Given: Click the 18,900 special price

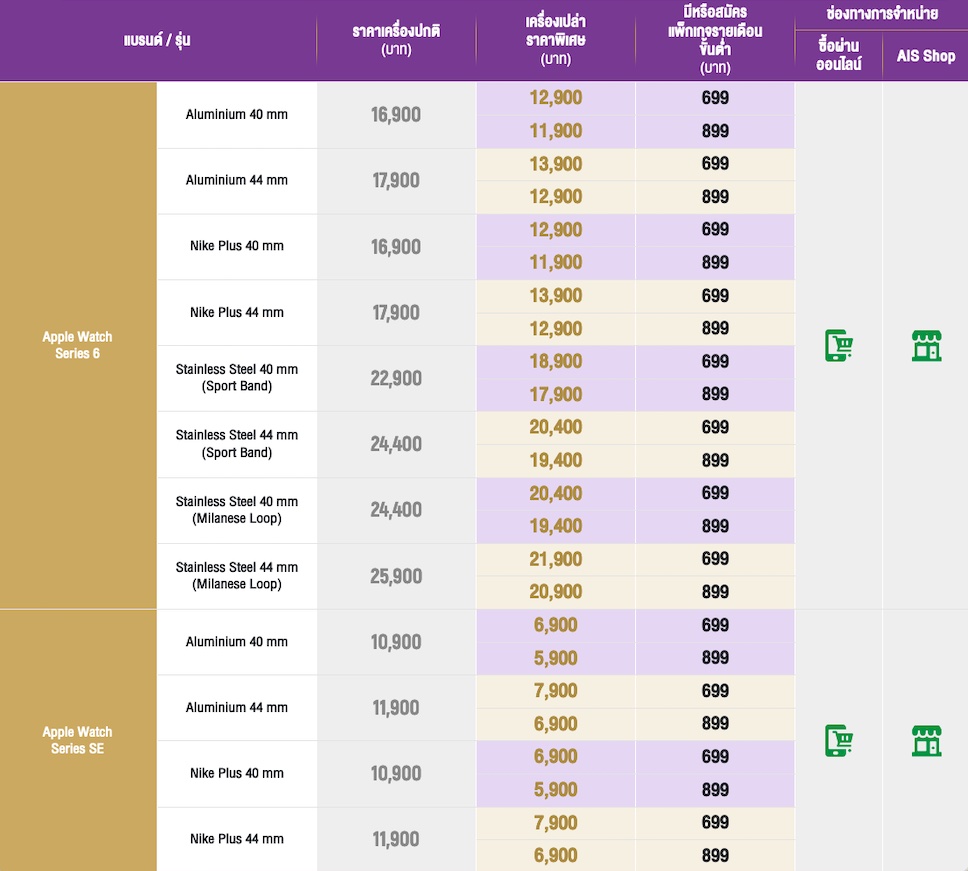Looking at the screenshot, I should [555, 361].
